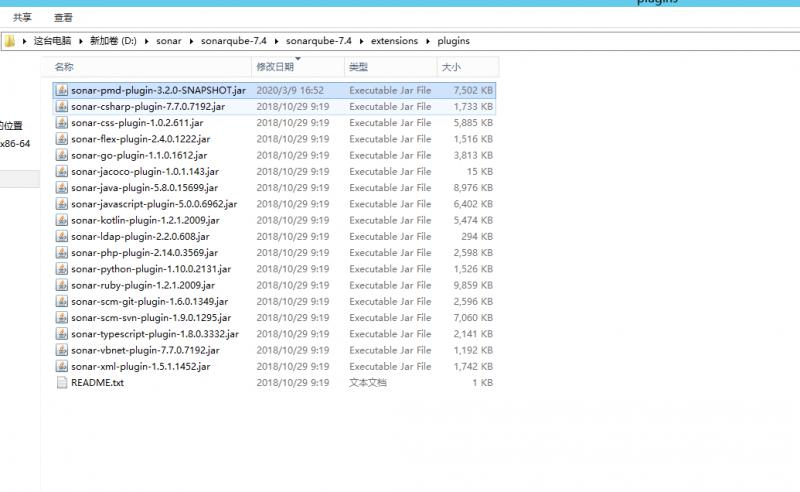This screenshot has height=492, width=800.
Task: Select file sonar-kotlin-plugin-1.2.1.2009.jar
Action: 145,220
